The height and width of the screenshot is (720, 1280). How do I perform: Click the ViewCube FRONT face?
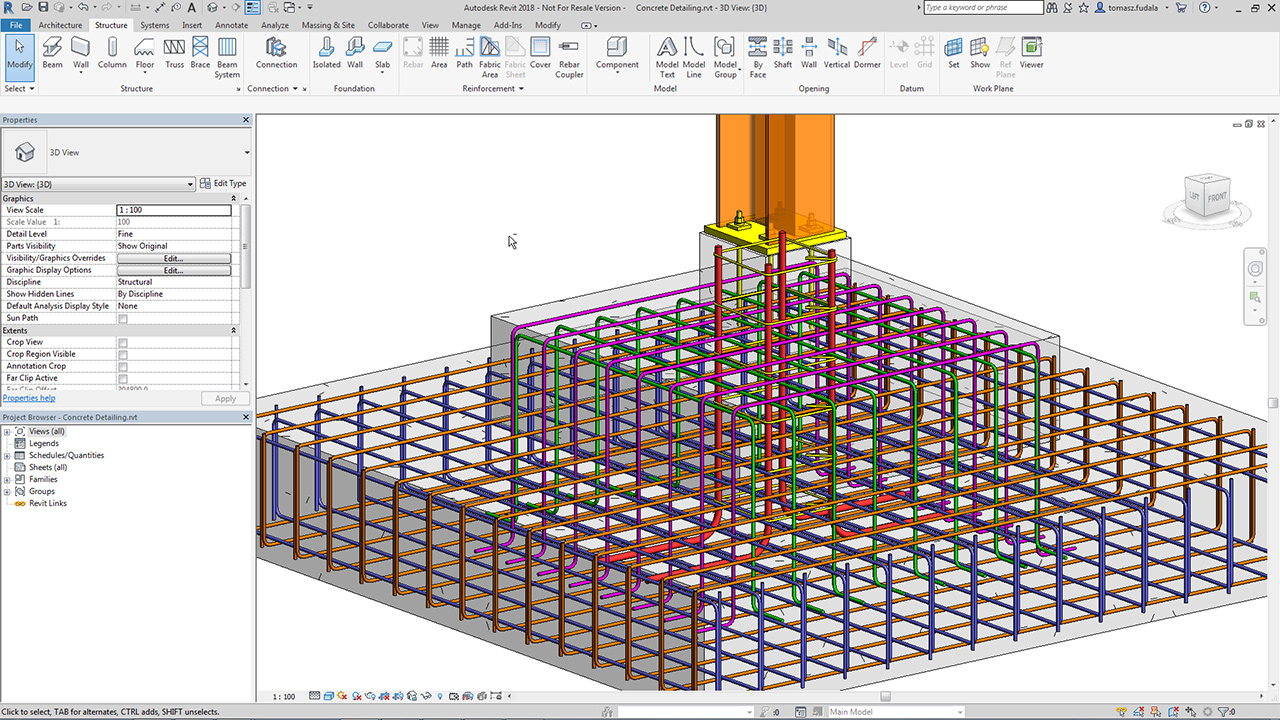coord(1216,197)
